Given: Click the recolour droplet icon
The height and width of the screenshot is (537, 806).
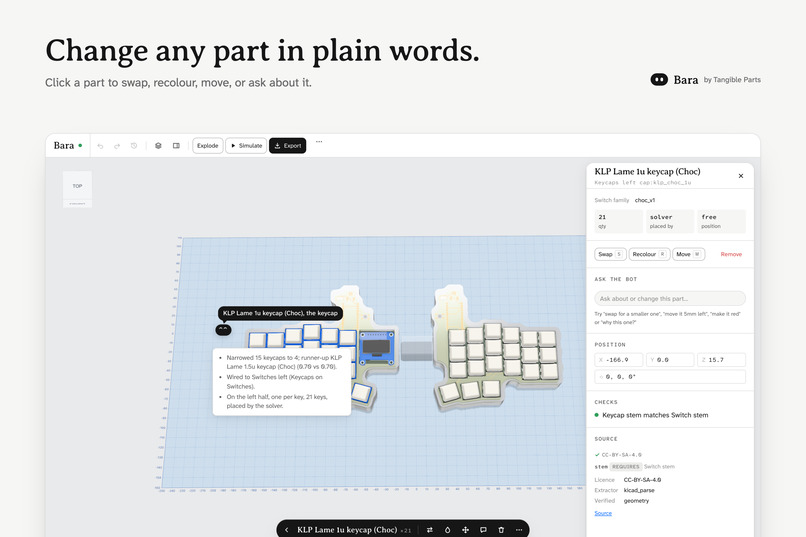Looking at the screenshot, I should [x=447, y=530].
